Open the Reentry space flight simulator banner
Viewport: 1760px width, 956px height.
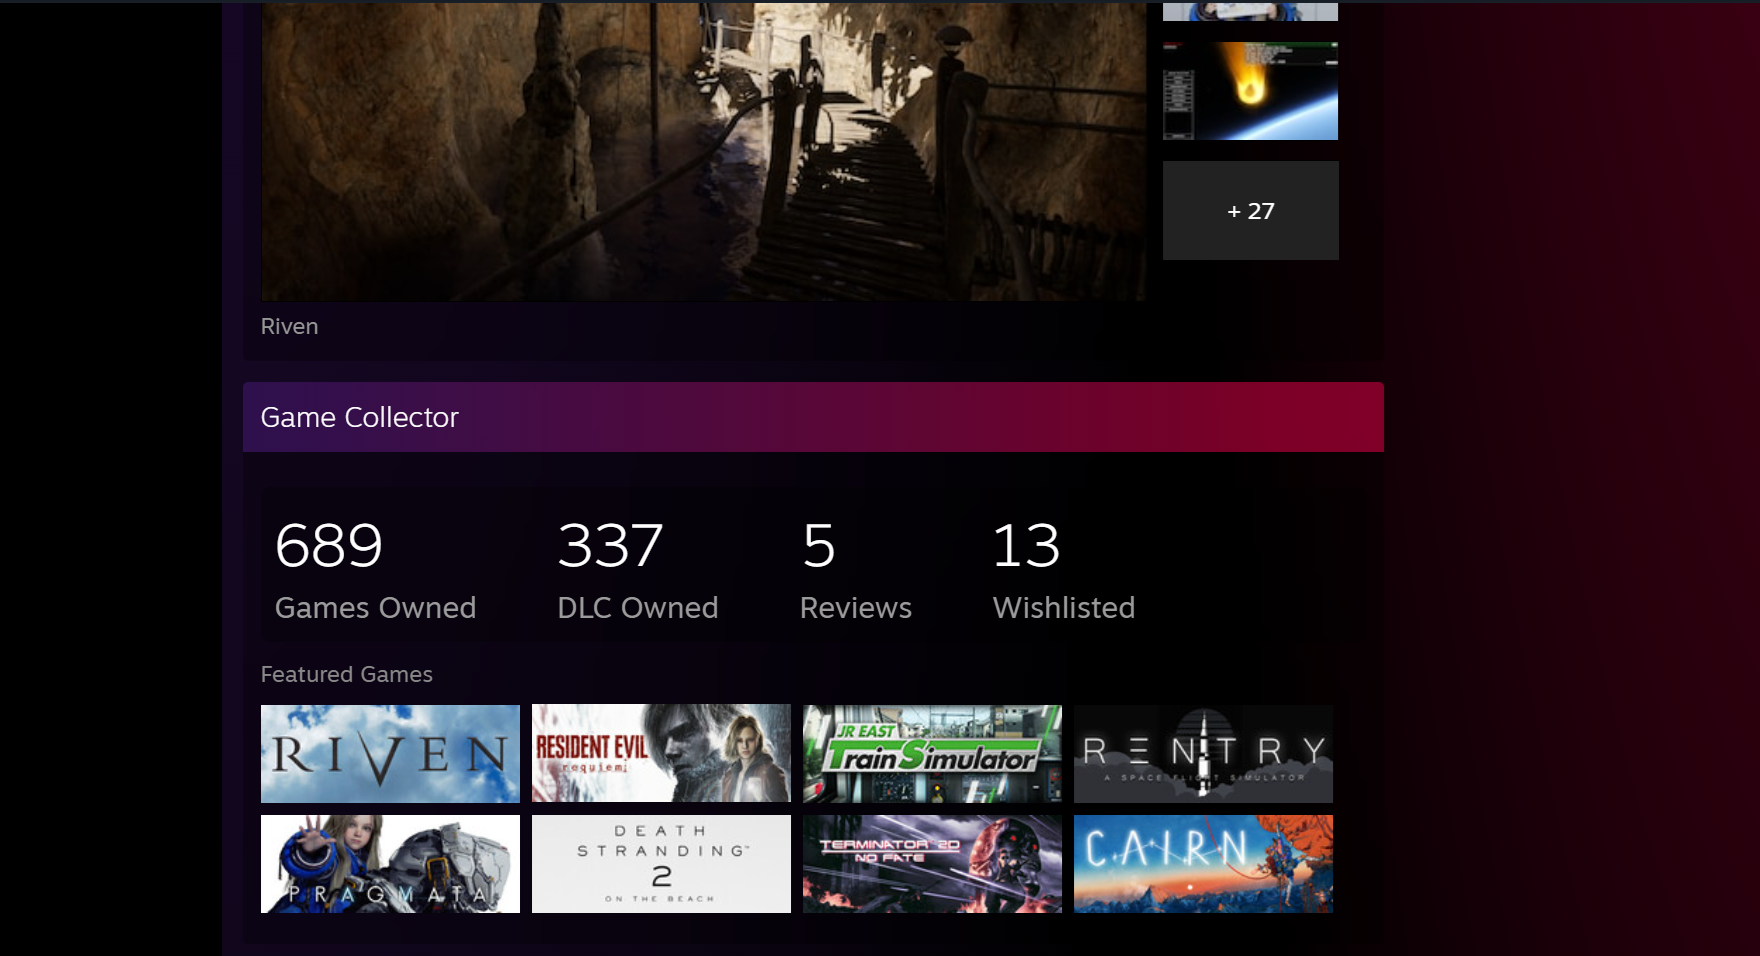pyautogui.click(x=1203, y=753)
